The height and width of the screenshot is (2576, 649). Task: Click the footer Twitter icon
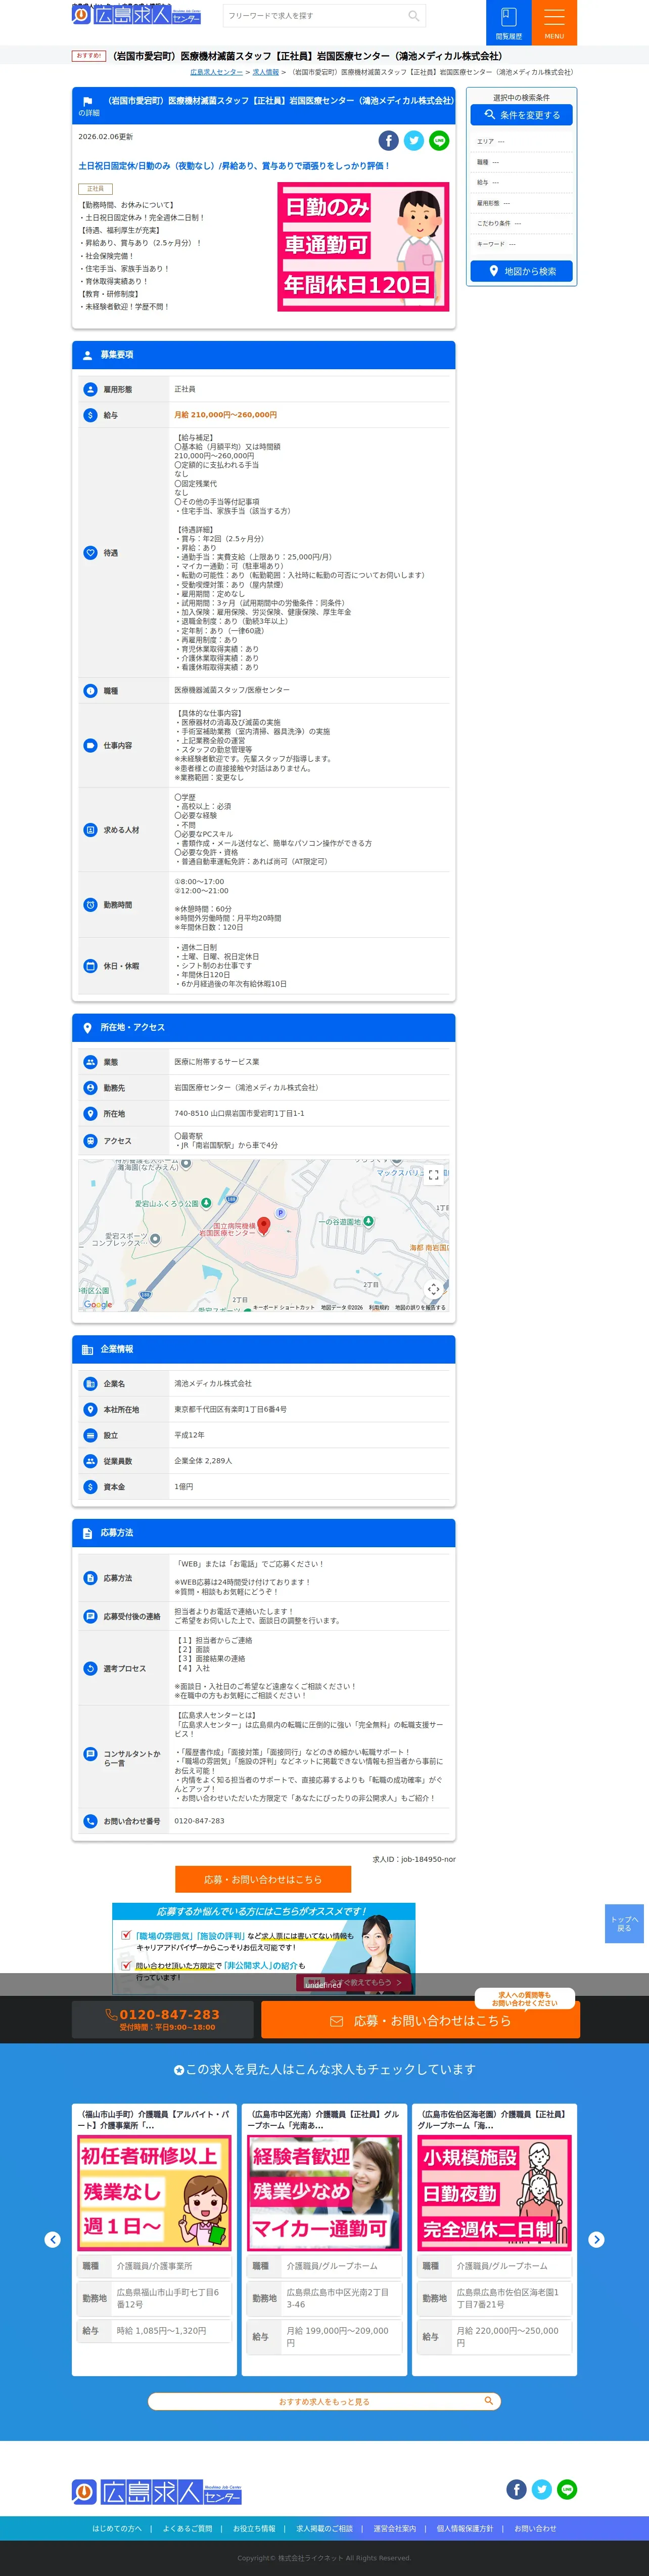pos(542,2490)
